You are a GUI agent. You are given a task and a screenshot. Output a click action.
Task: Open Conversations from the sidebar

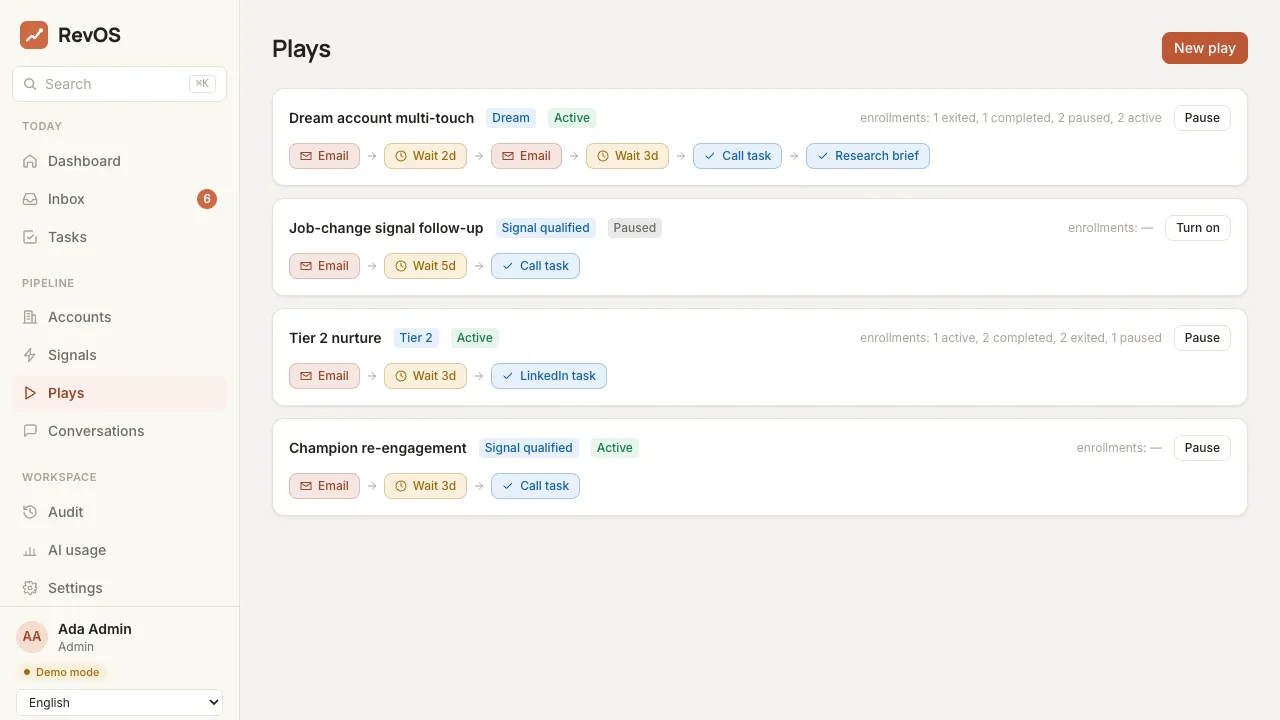pos(120,431)
